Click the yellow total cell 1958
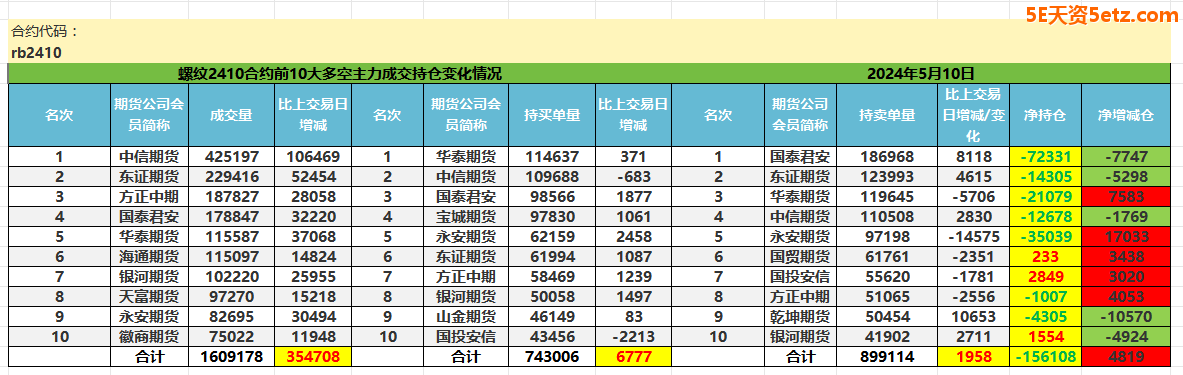 tap(973, 357)
